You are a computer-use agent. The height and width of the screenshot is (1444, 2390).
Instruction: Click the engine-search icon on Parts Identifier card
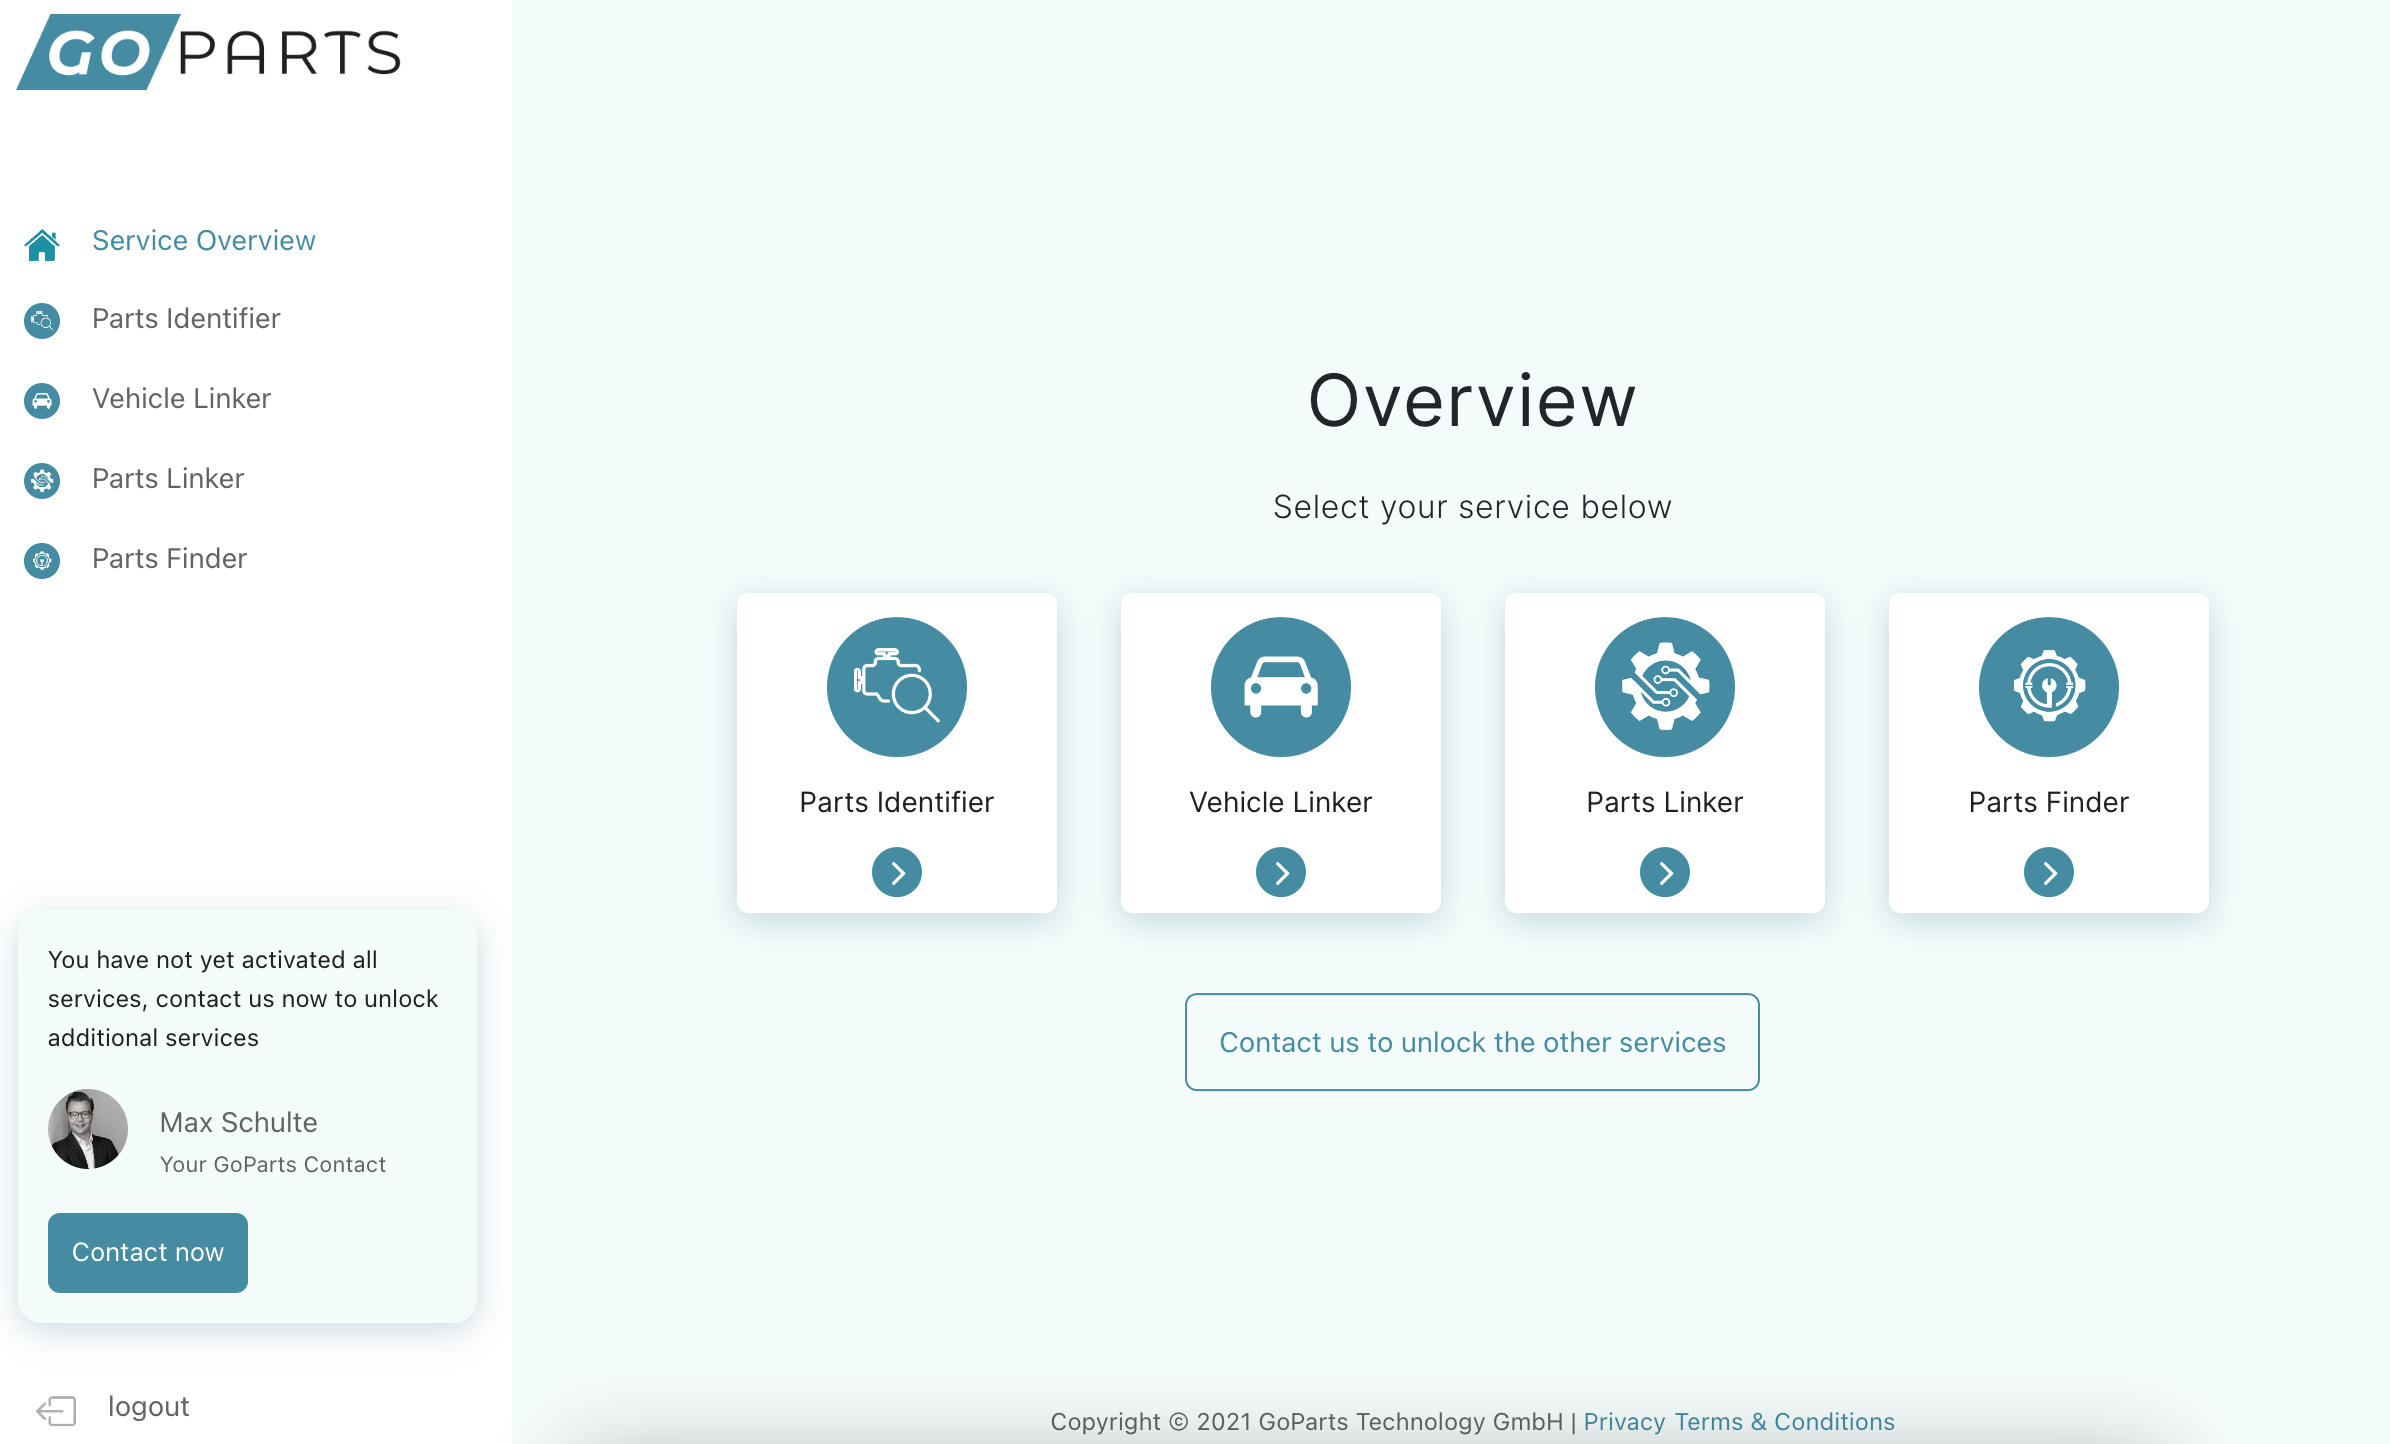click(897, 687)
